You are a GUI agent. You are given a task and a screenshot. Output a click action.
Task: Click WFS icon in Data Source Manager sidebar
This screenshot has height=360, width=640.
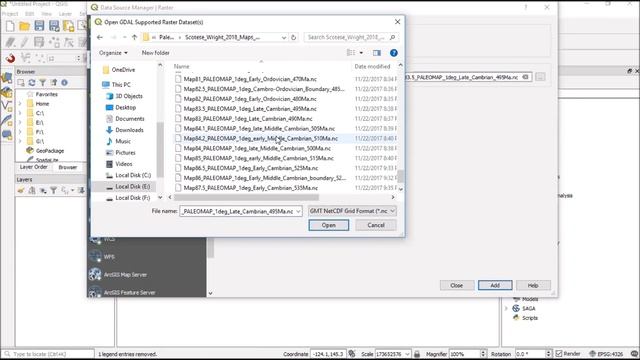96,256
